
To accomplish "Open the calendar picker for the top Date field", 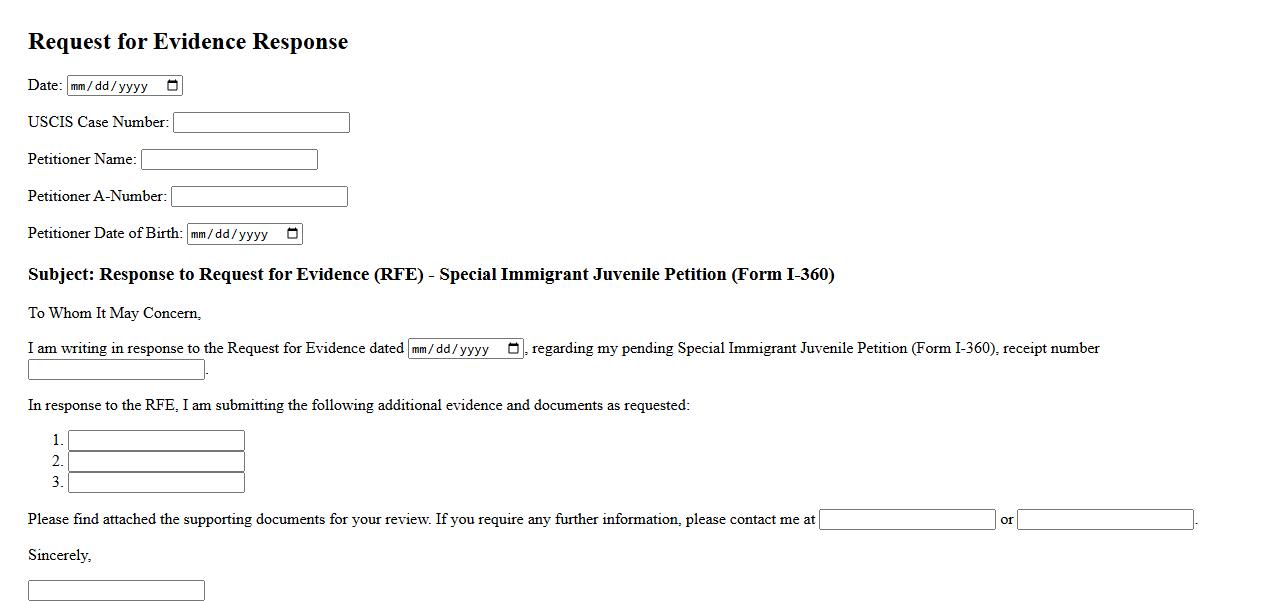I will 173,86.
